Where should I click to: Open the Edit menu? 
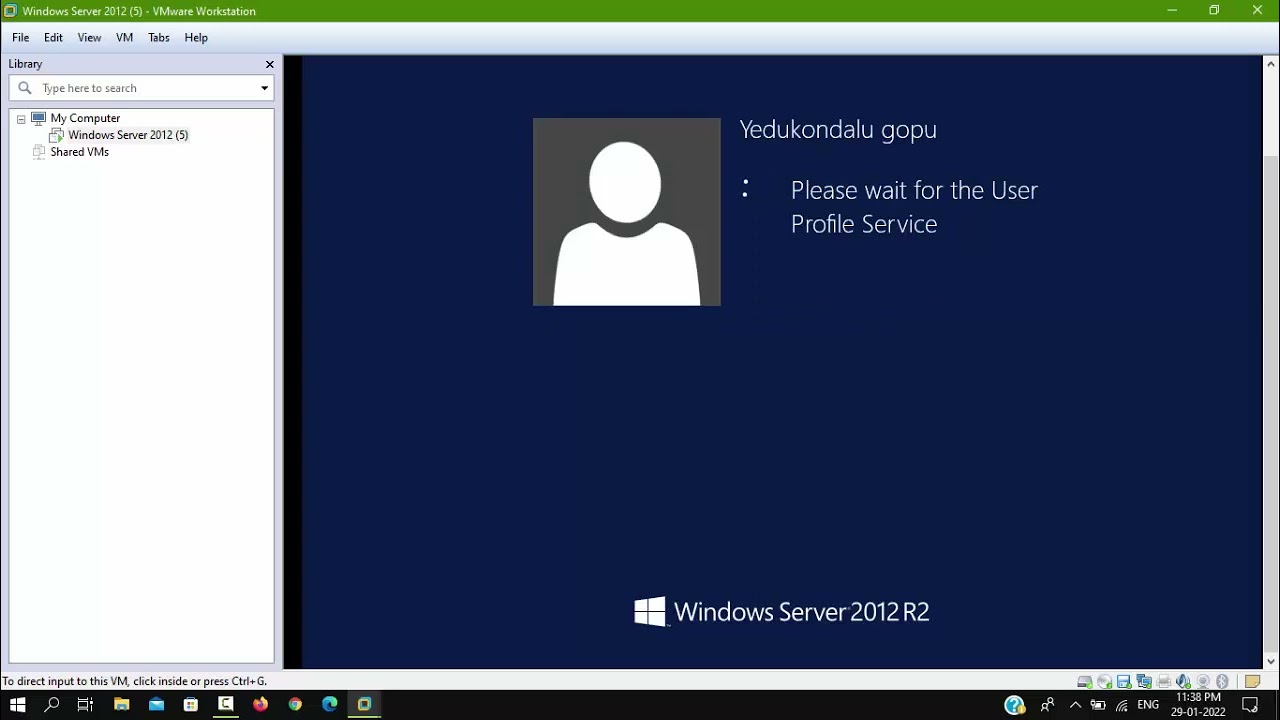pyautogui.click(x=53, y=37)
